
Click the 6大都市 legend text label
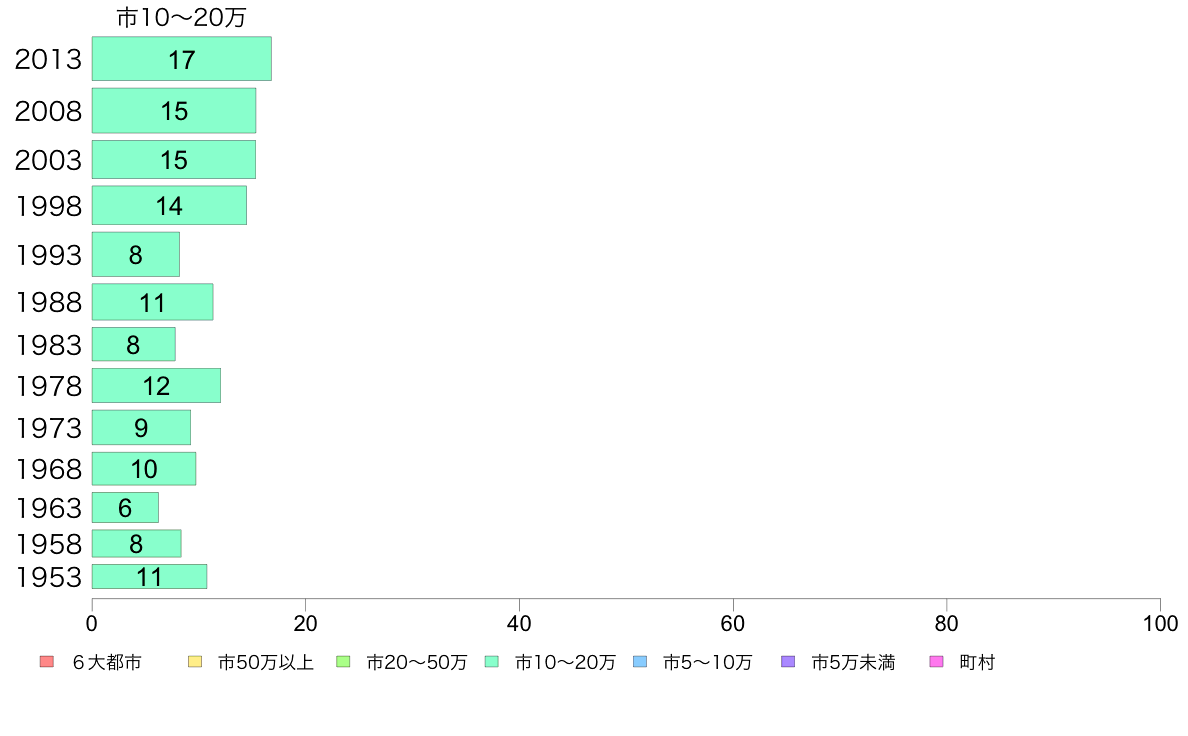[107, 662]
